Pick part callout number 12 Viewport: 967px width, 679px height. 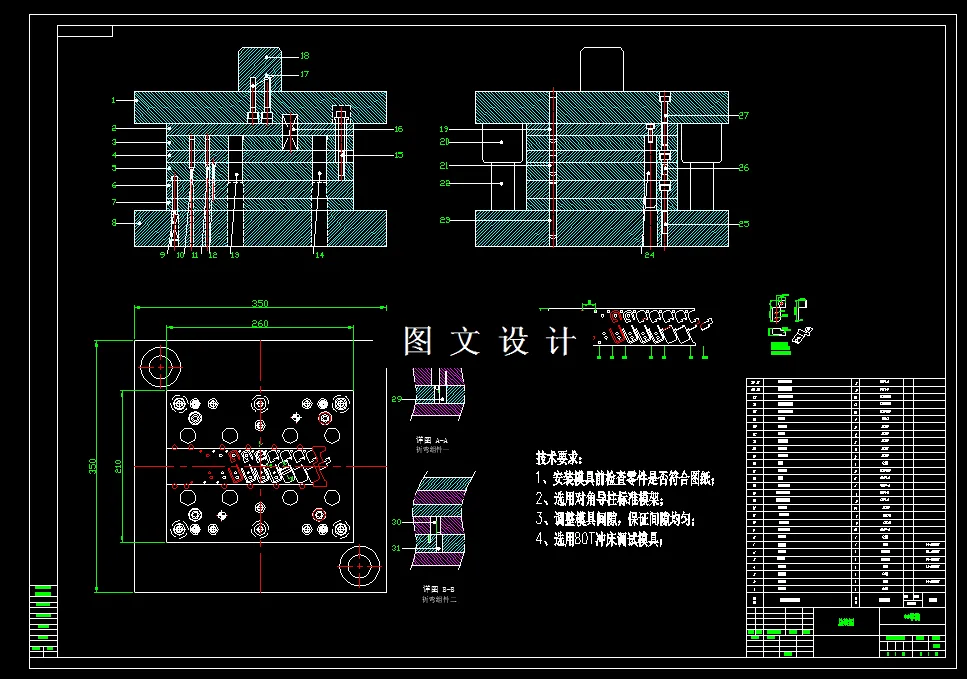(x=213, y=255)
